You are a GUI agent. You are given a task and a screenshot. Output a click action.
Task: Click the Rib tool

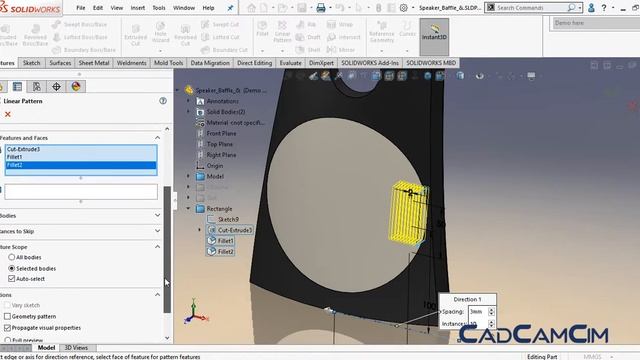[x=306, y=24]
